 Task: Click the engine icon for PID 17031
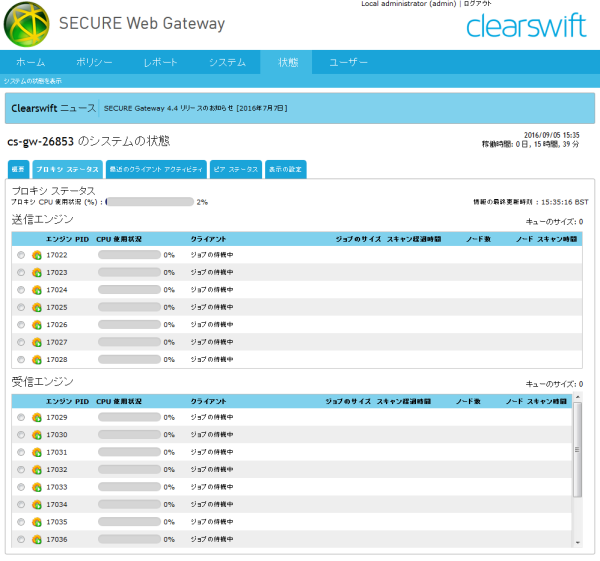coord(37,452)
